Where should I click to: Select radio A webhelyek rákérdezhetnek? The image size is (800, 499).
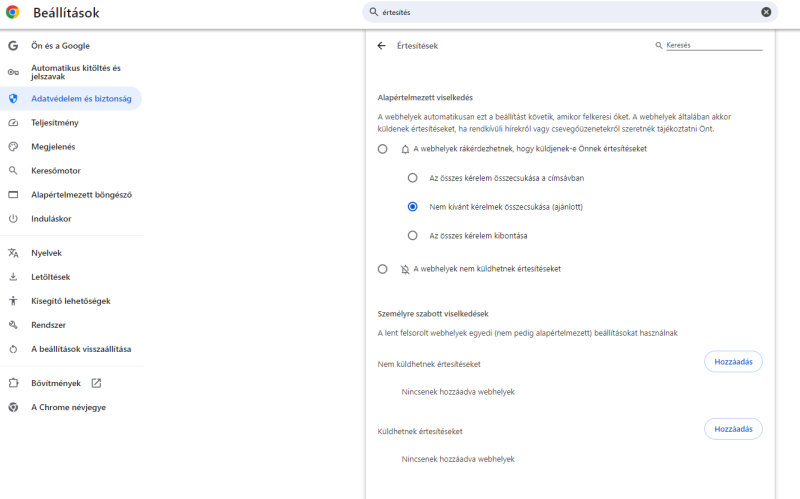(x=383, y=149)
